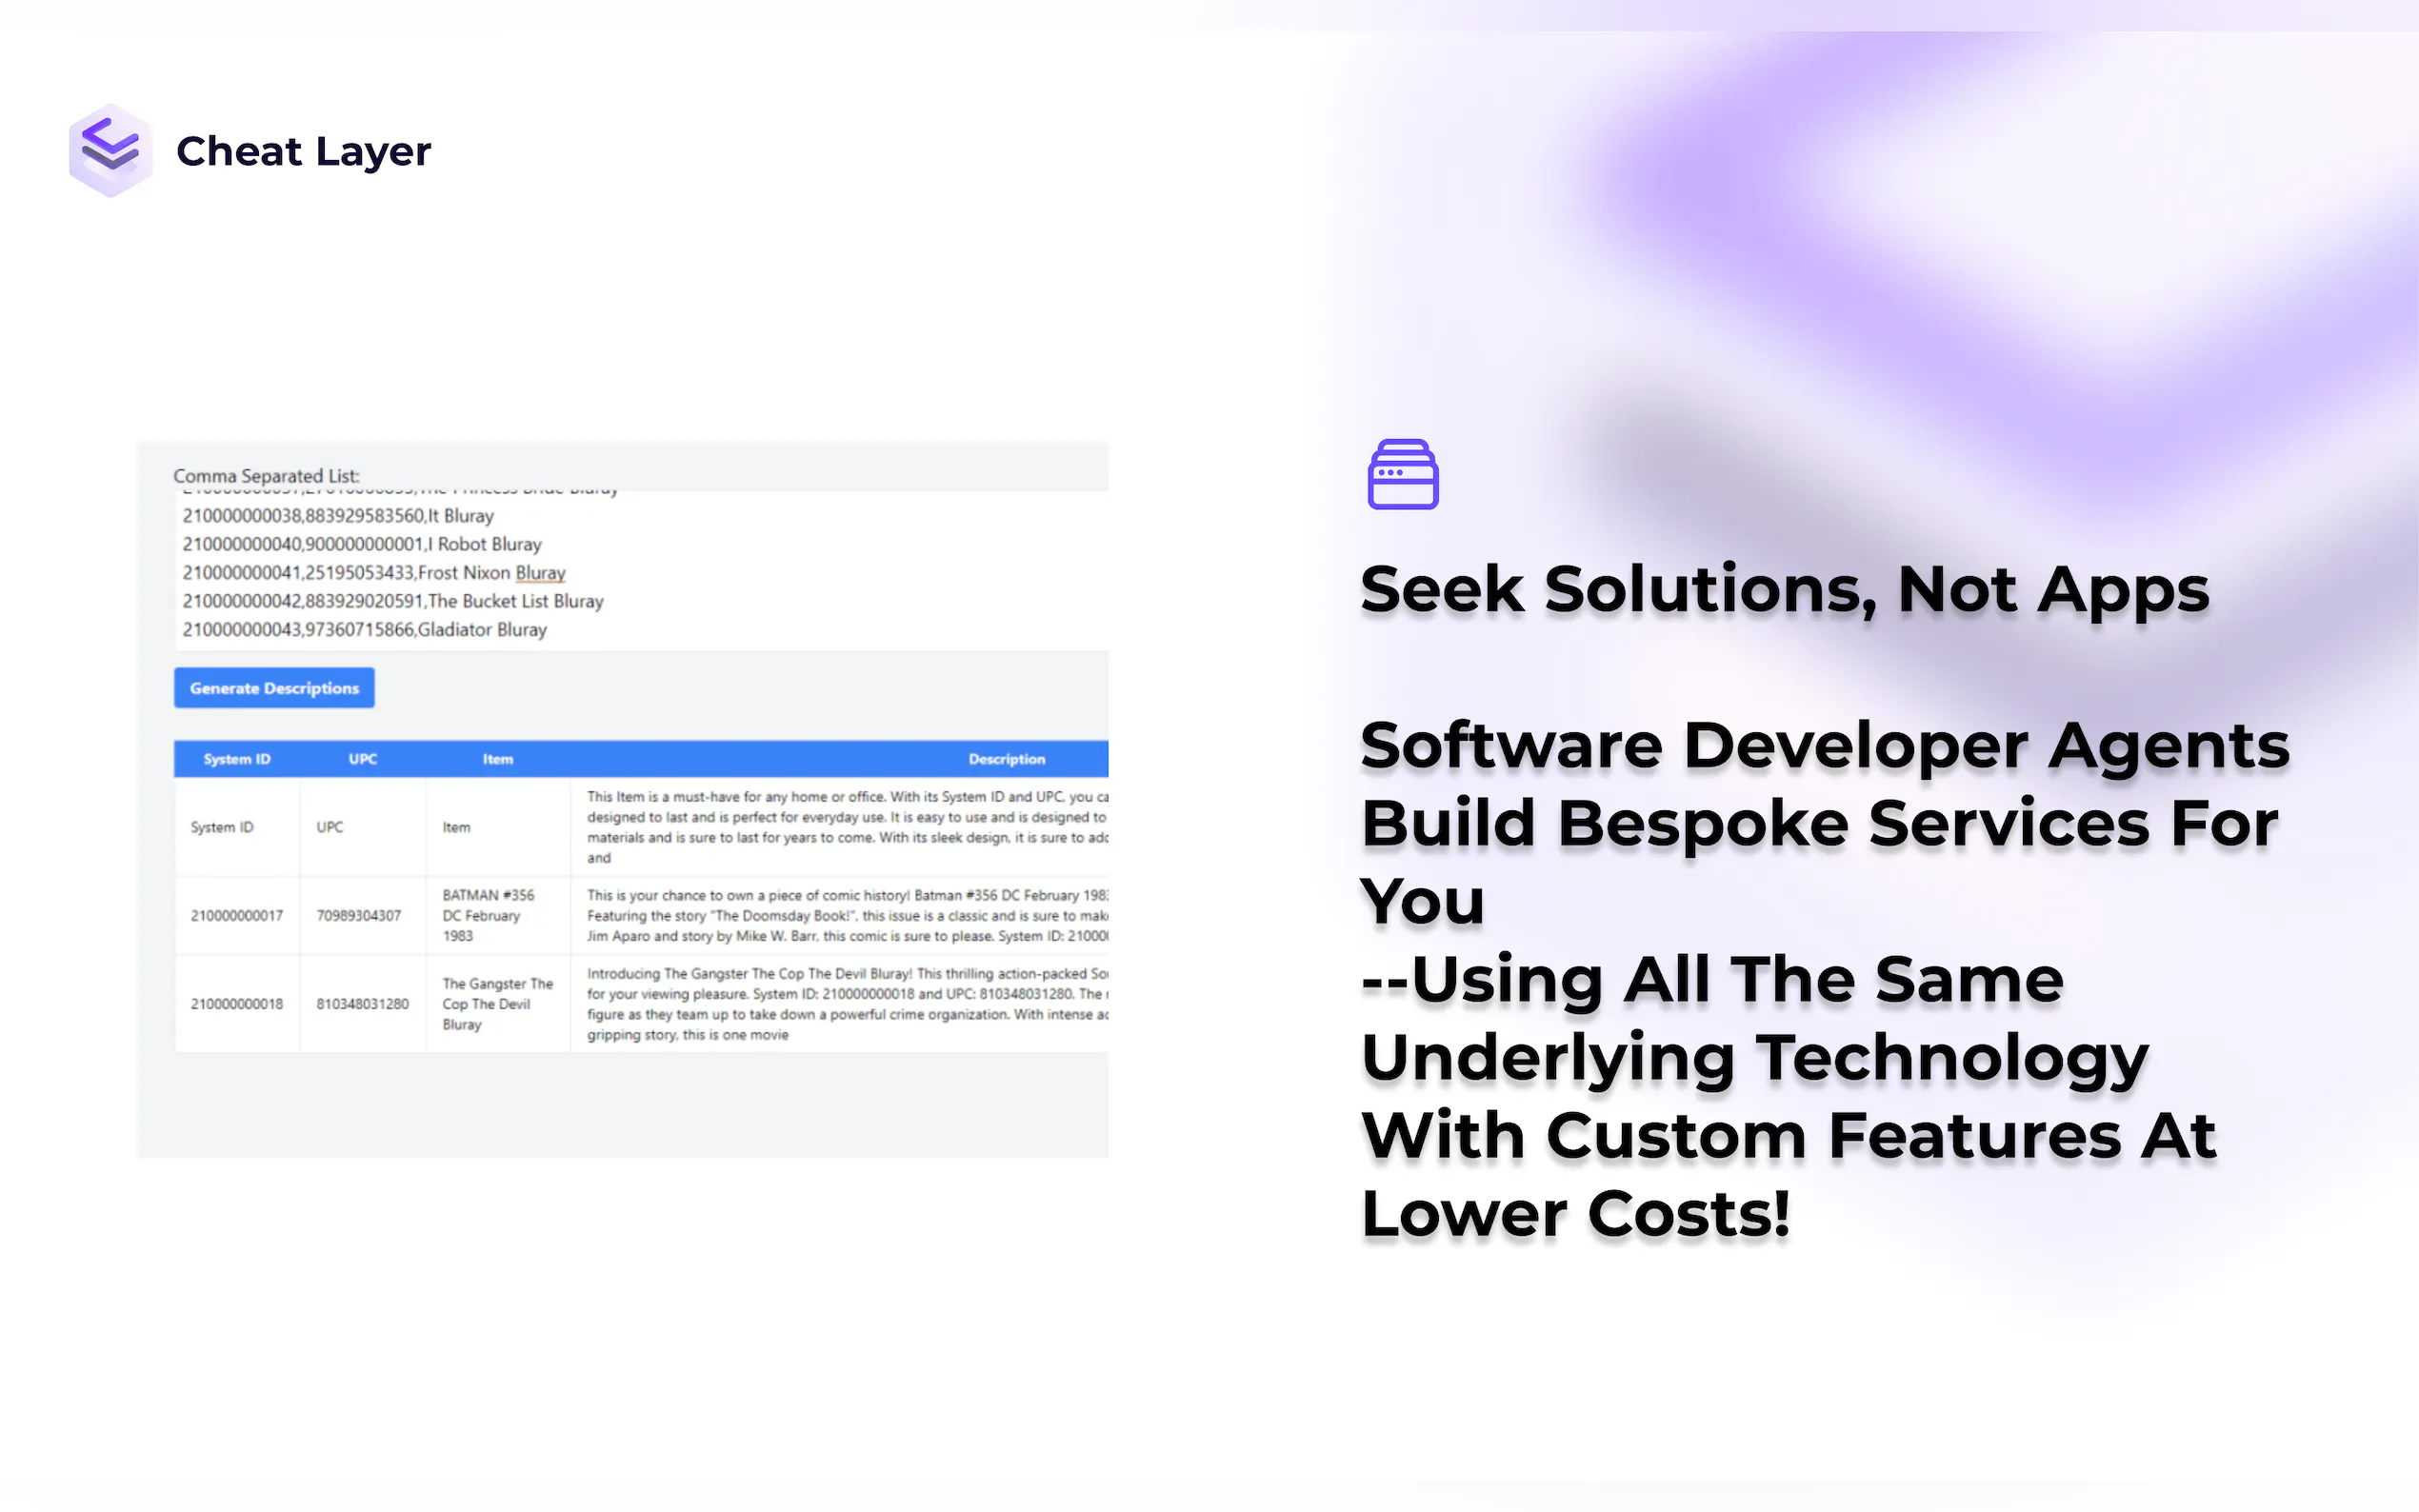Click the I Robot Bluray entry
The height and width of the screenshot is (1512, 2419).
click(x=361, y=545)
